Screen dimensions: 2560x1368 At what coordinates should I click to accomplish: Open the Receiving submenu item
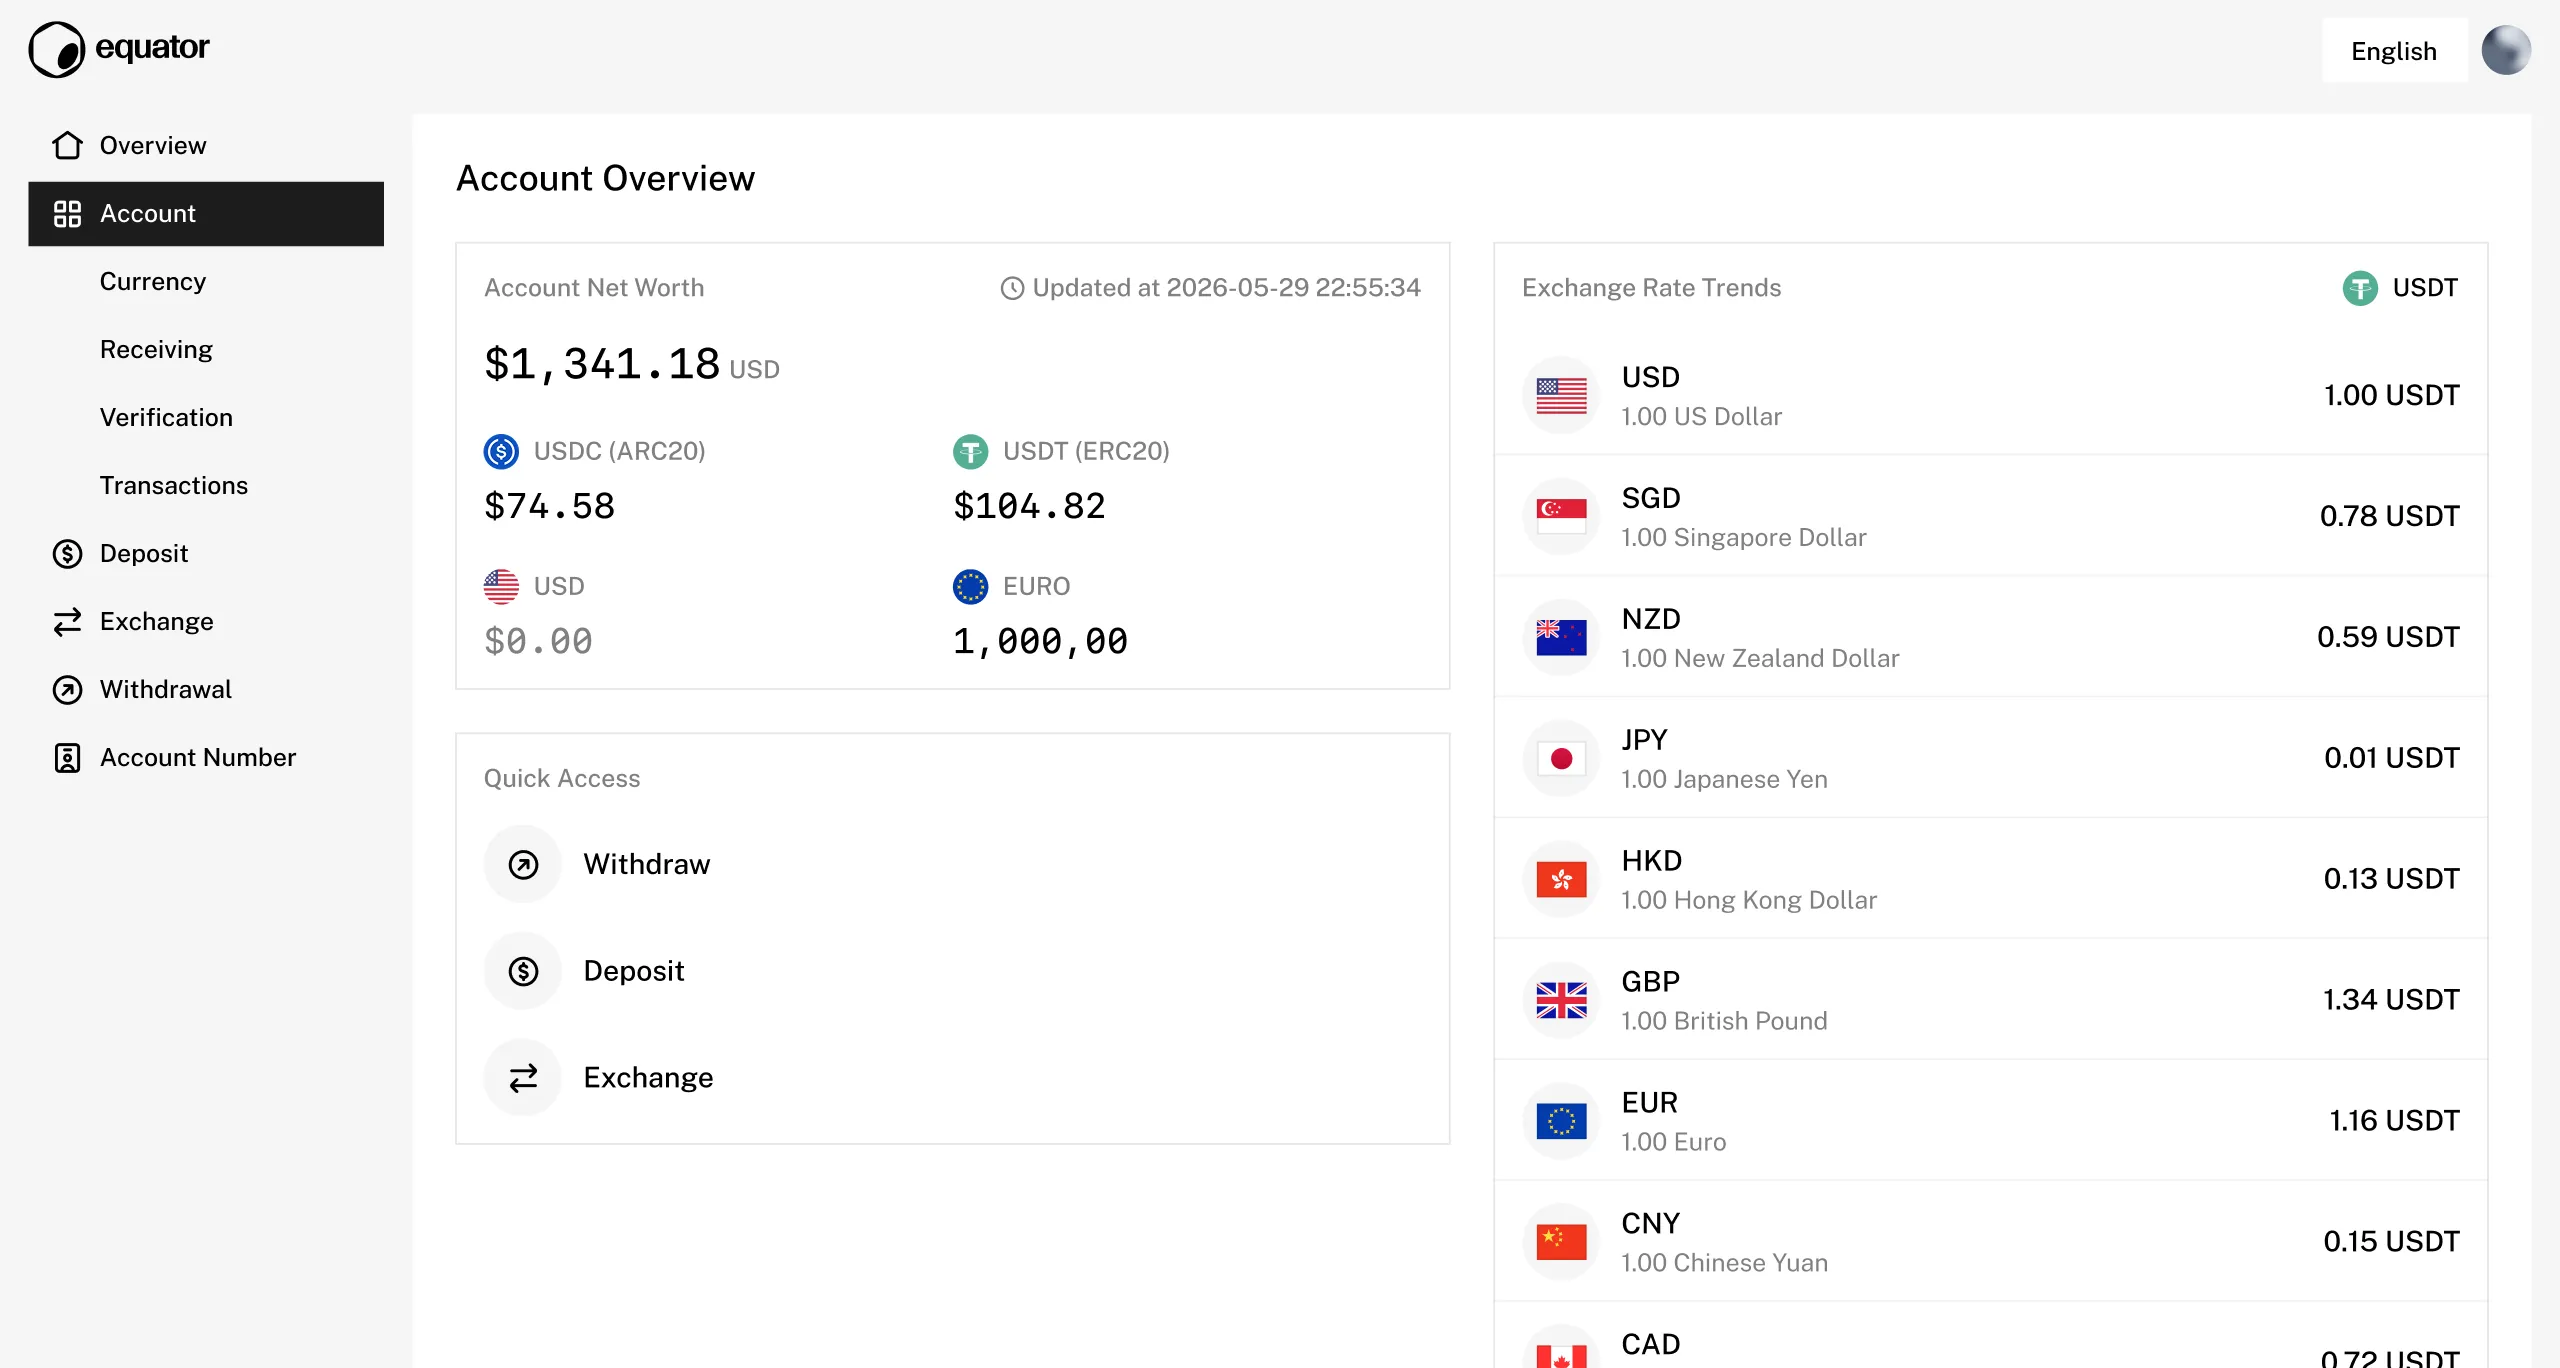coord(156,349)
